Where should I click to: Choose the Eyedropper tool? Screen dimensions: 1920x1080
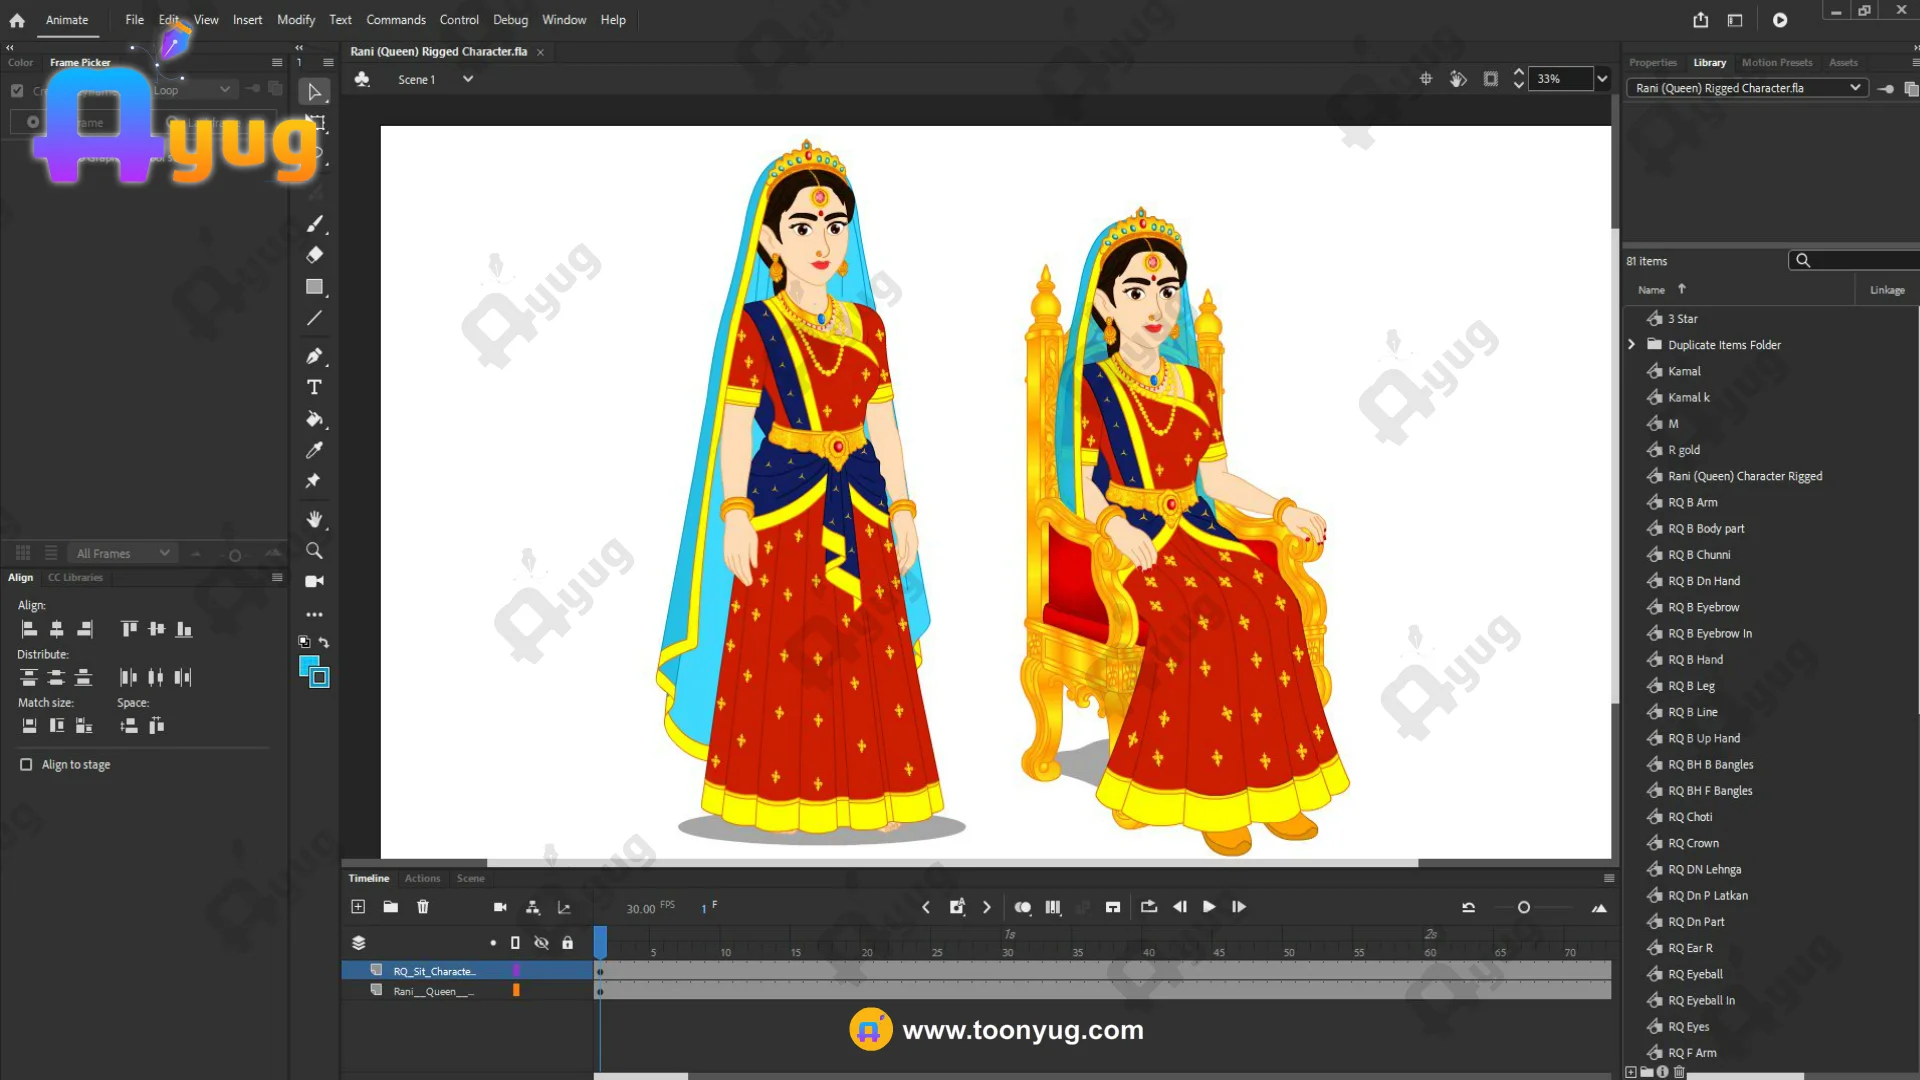314,450
